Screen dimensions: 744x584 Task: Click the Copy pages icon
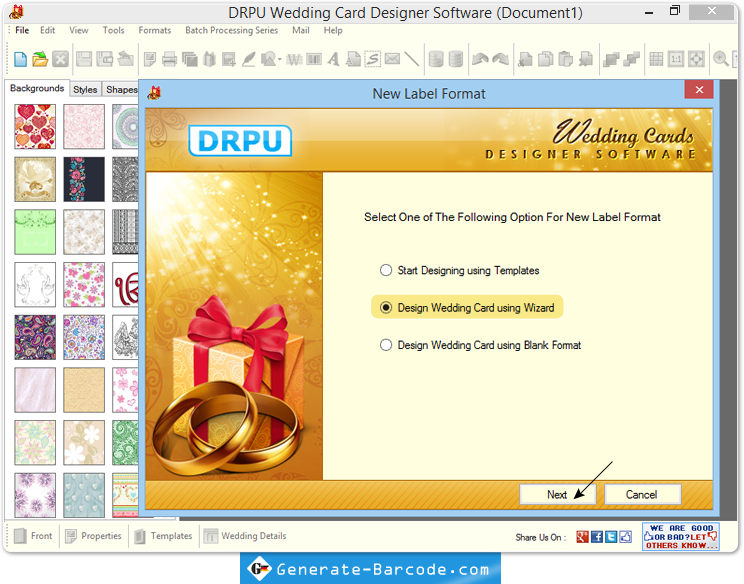(x=545, y=59)
